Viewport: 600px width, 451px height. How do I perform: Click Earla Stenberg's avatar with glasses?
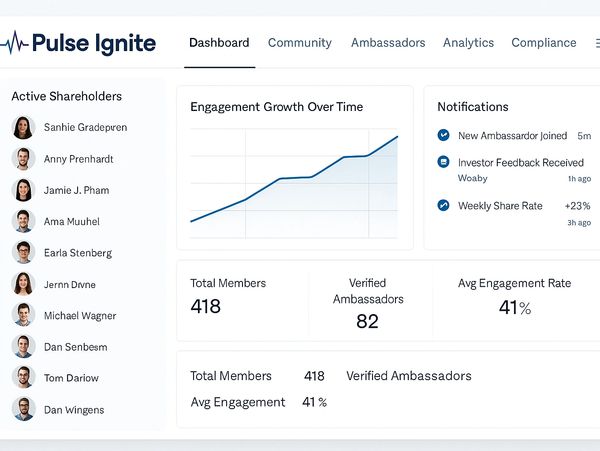(x=23, y=252)
